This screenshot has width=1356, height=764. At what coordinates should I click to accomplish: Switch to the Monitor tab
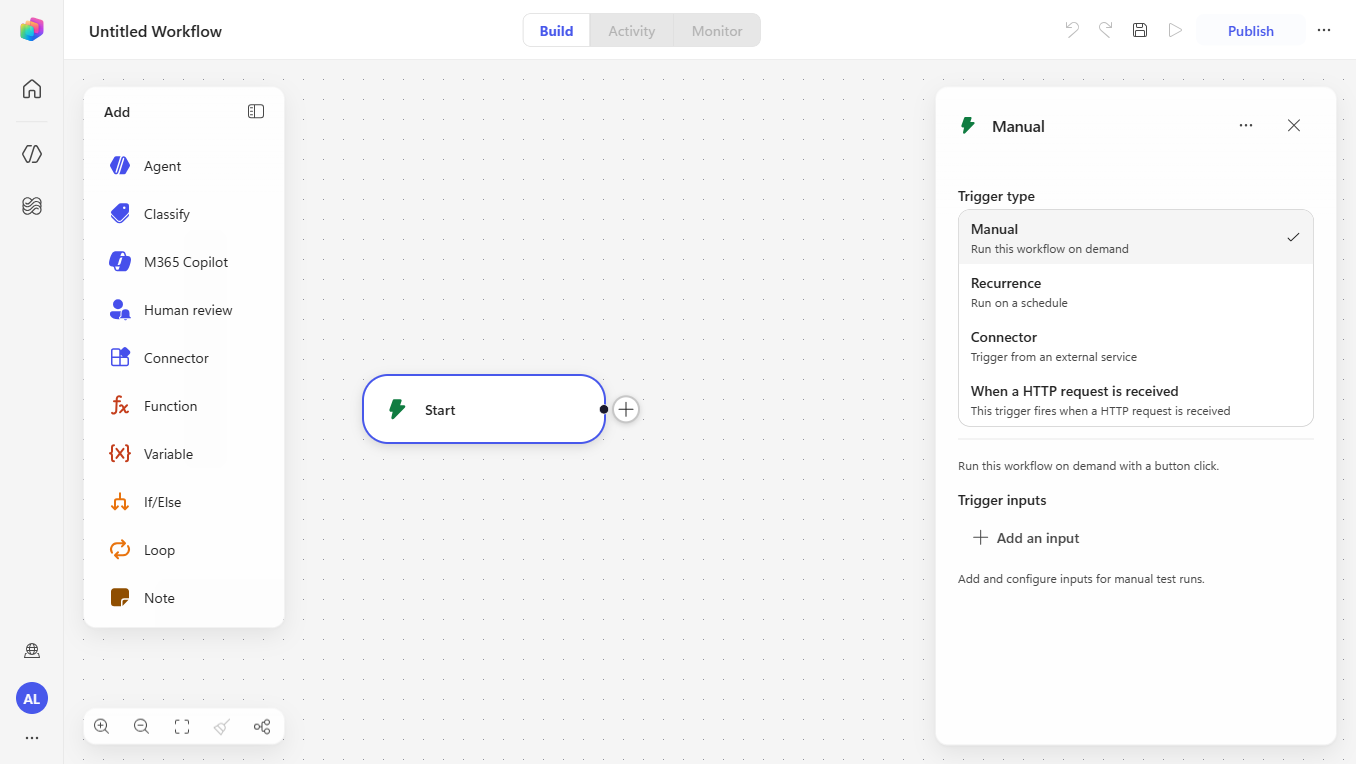pyautogui.click(x=717, y=30)
